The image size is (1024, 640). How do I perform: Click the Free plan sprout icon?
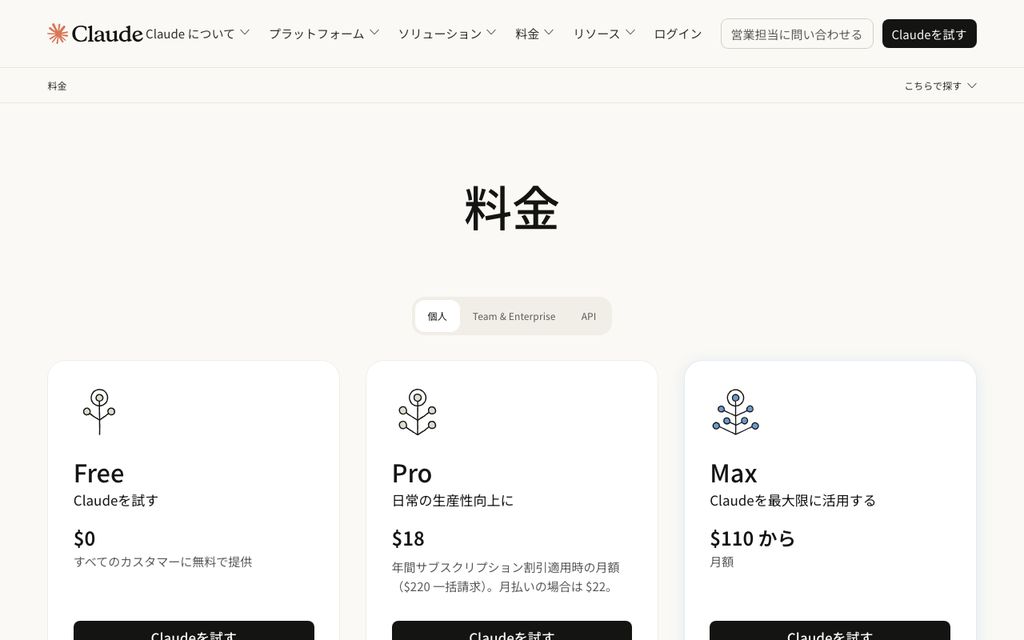click(x=99, y=411)
